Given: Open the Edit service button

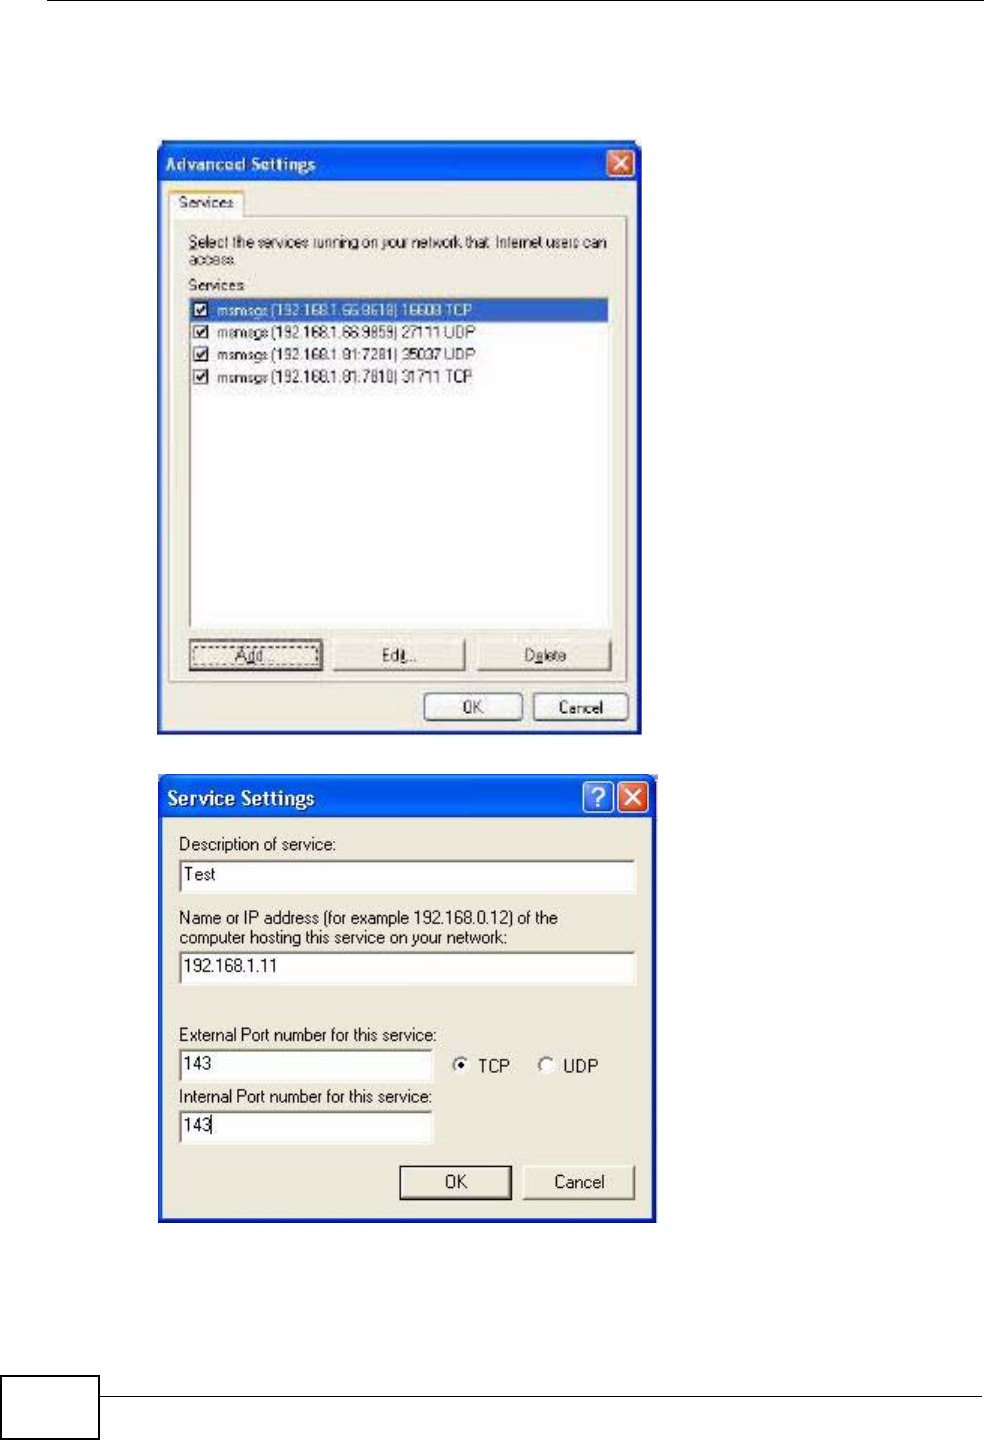Looking at the screenshot, I should pyautogui.click(x=399, y=655).
